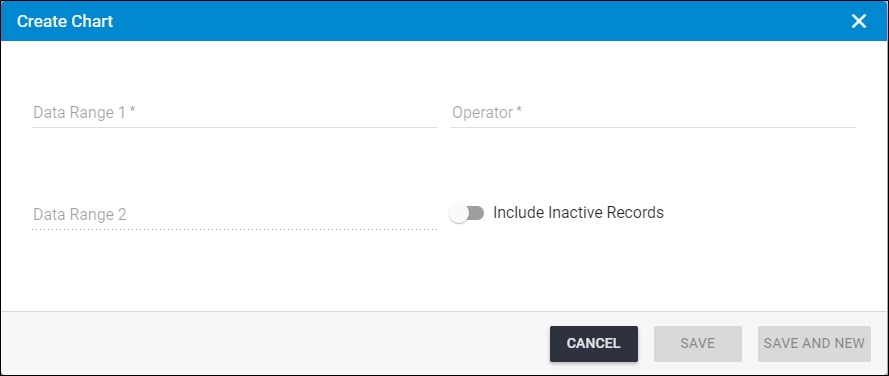Open the Operator dropdown field
The height and width of the screenshot is (376, 889).
coord(653,113)
